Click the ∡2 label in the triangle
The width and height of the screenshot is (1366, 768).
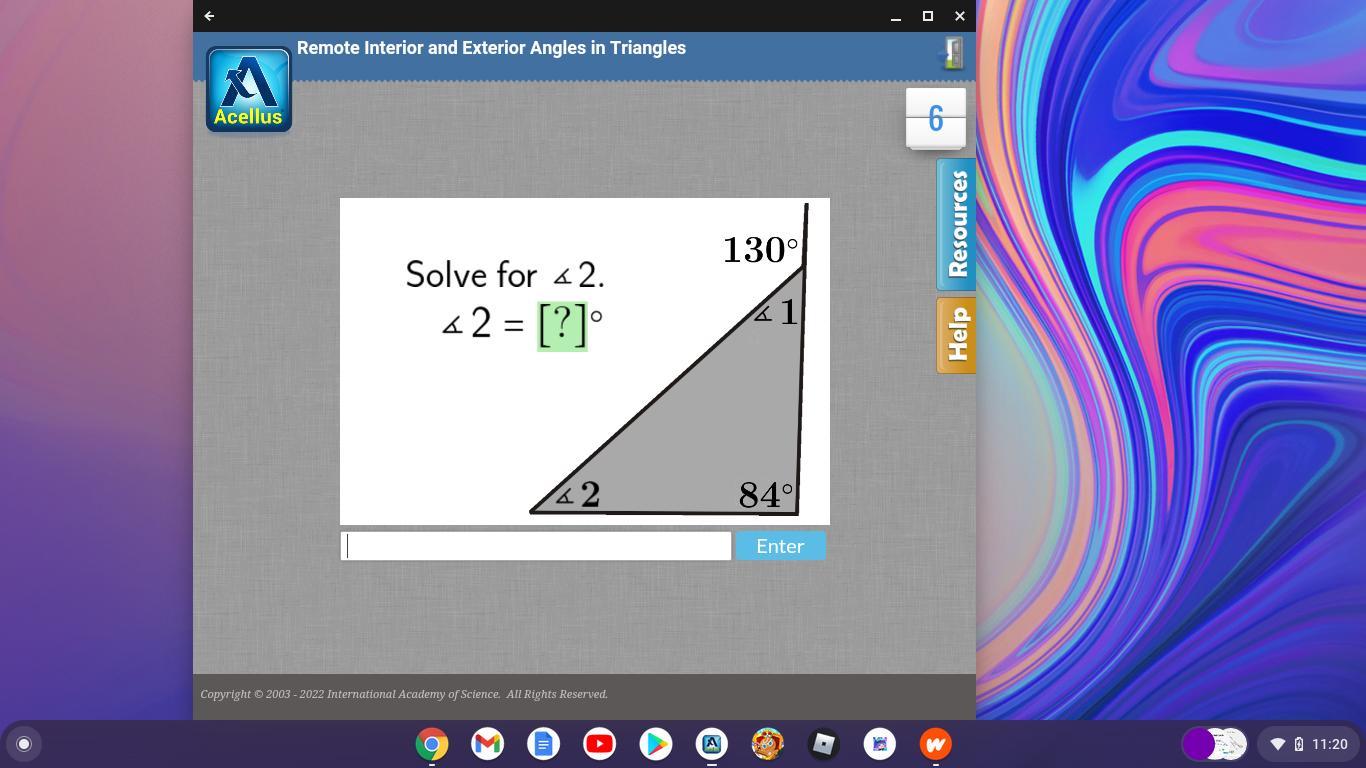(577, 495)
